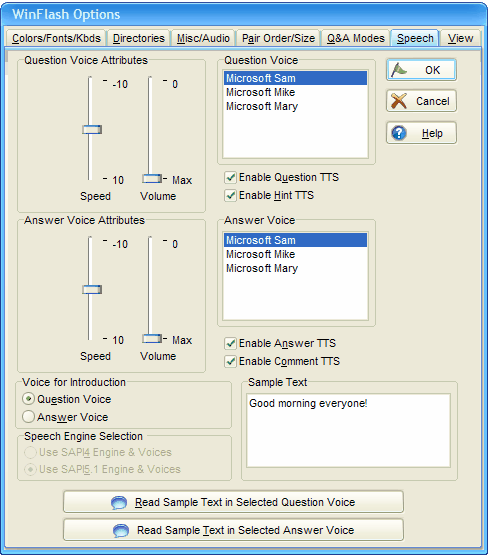Screen dimensions: 488x555
Task: Confirm settings with the OK button
Action: (421, 70)
